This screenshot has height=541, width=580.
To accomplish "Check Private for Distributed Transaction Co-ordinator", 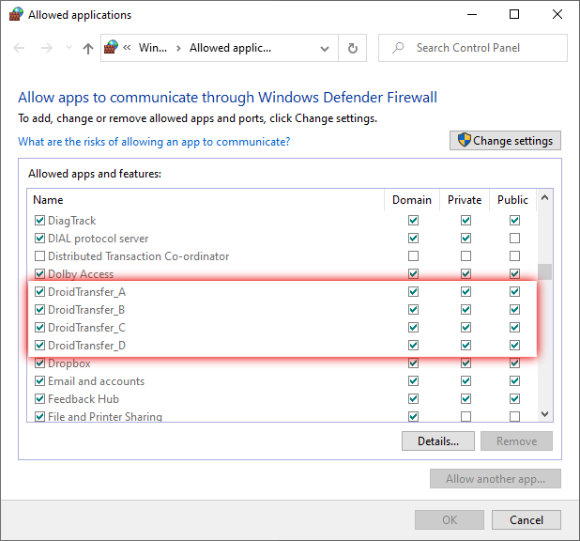I will [x=466, y=256].
